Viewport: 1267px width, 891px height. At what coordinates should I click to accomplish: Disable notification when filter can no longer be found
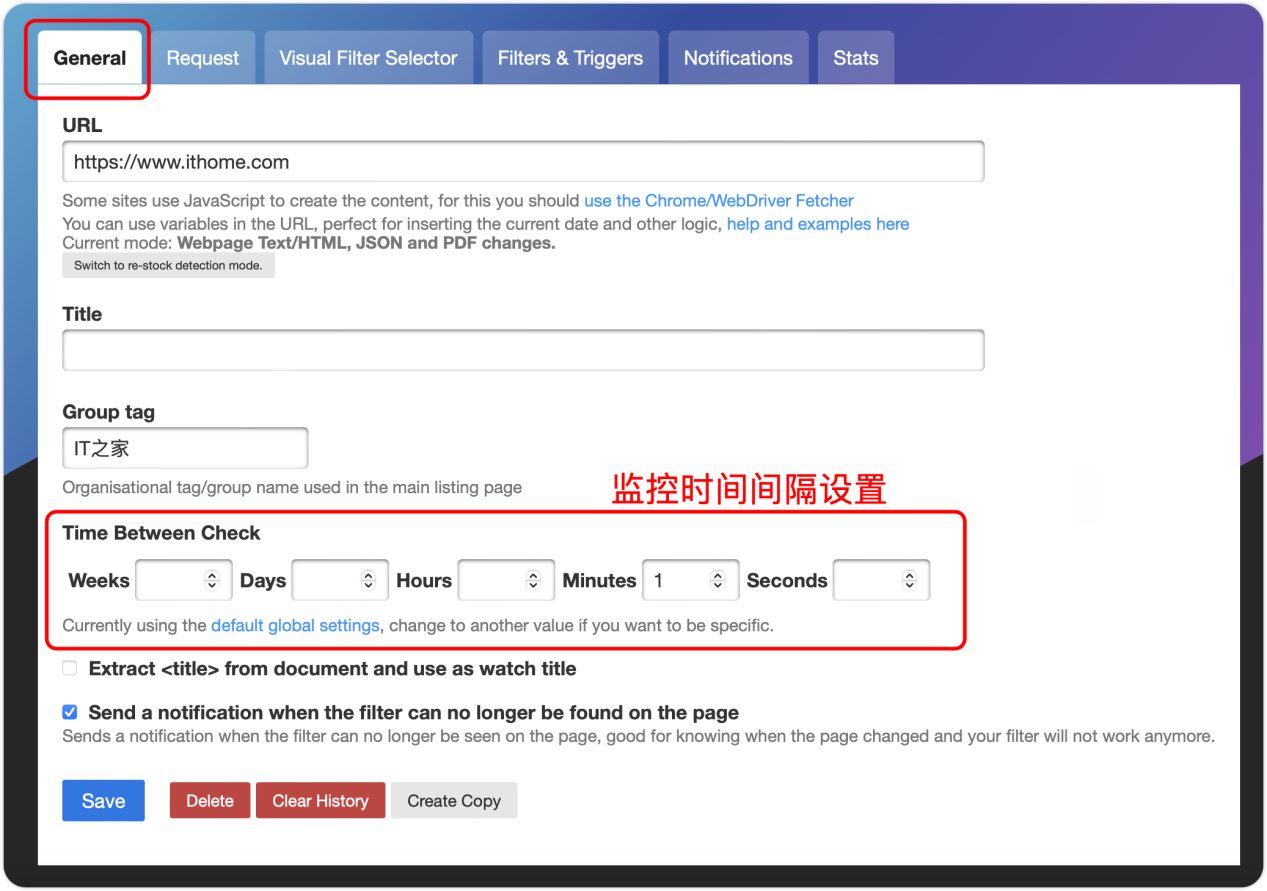69,712
